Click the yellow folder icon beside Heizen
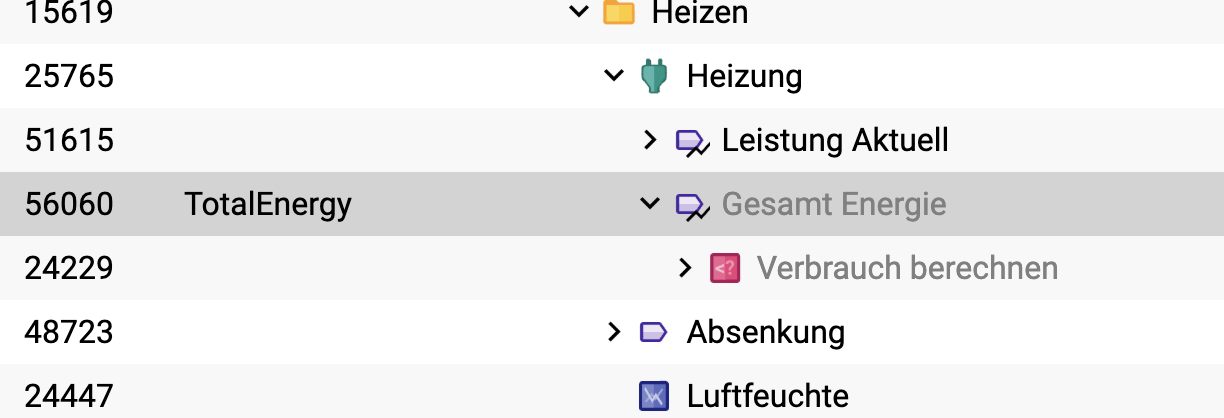The image size is (1224, 418). click(619, 12)
